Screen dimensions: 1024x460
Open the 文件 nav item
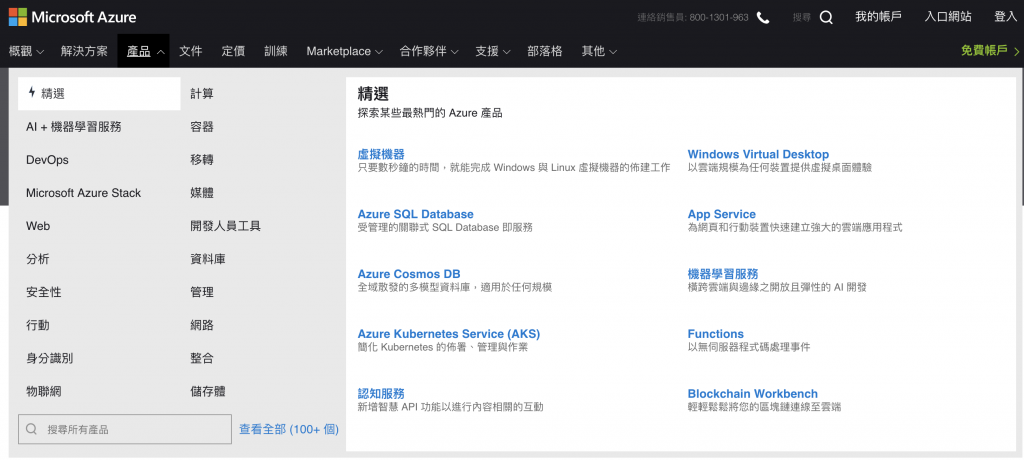[x=191, y=51]
